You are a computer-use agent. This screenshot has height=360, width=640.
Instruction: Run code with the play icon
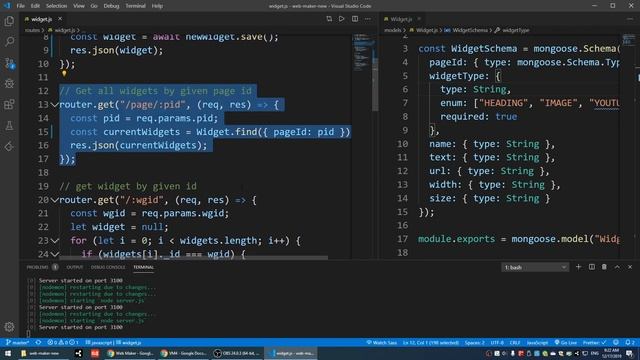342,19
